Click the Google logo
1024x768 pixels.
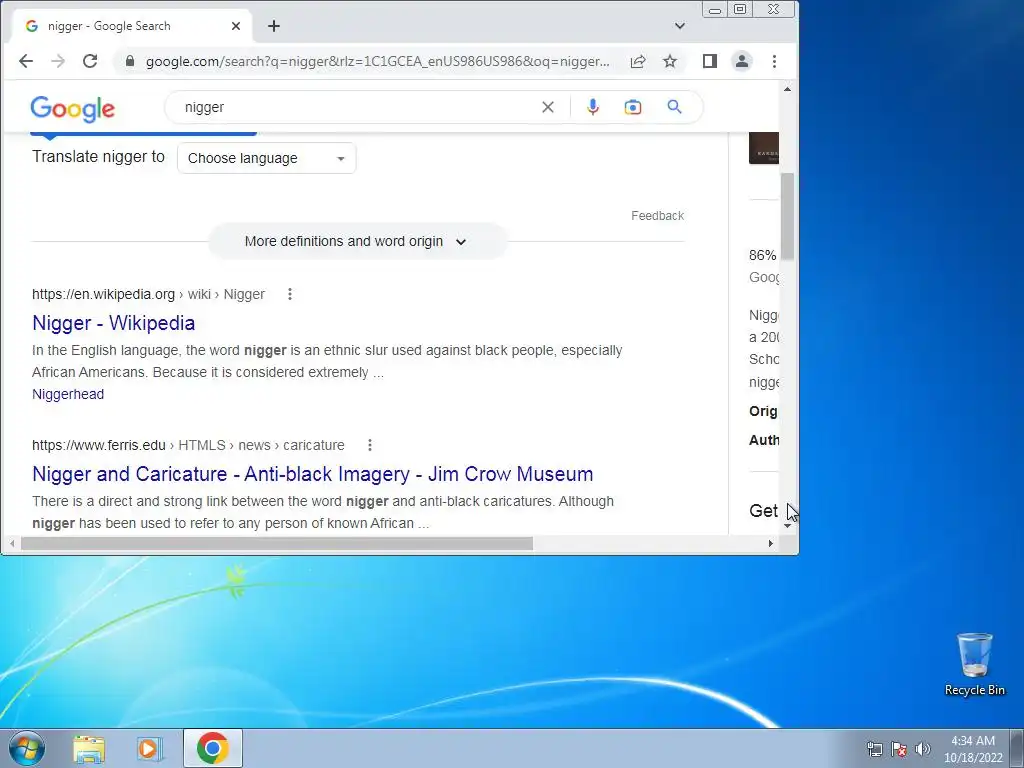pos(72,108)
